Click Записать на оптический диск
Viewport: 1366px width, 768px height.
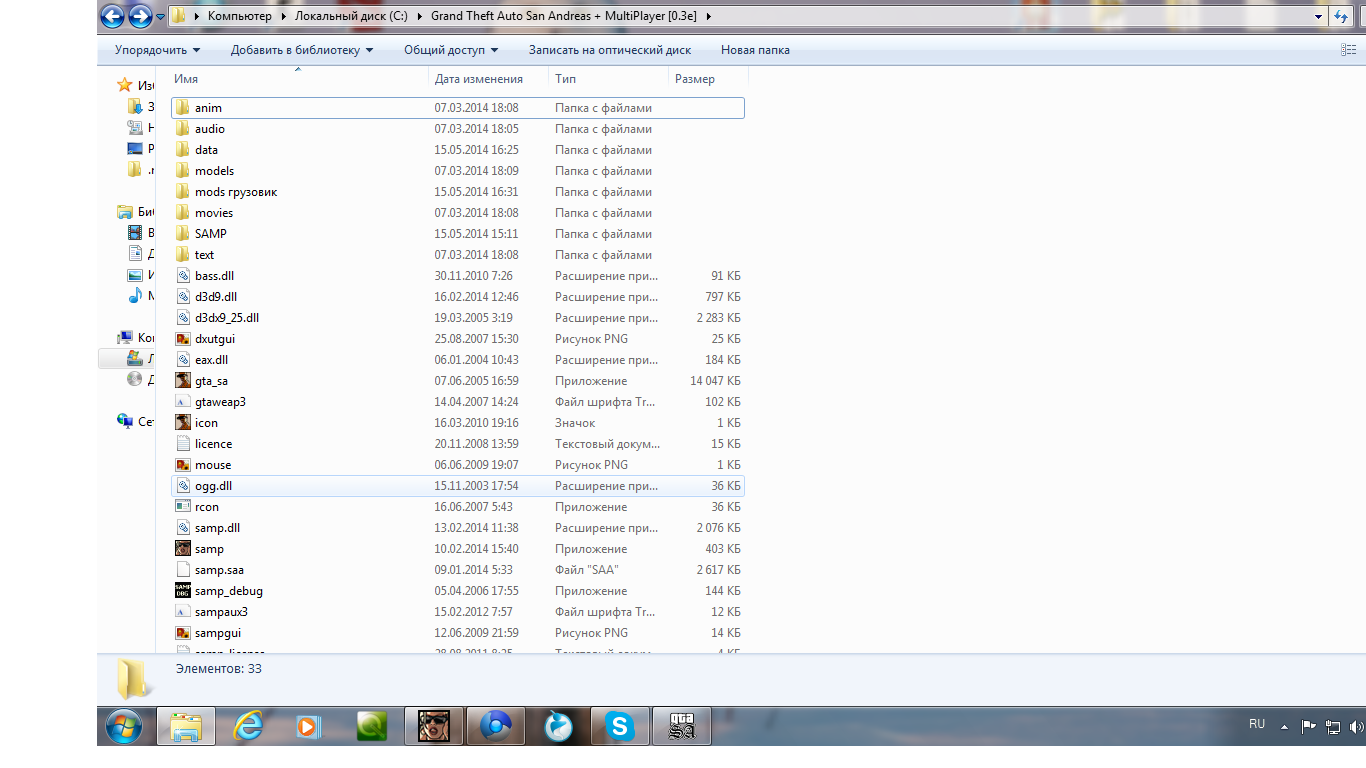coord(610,50)
